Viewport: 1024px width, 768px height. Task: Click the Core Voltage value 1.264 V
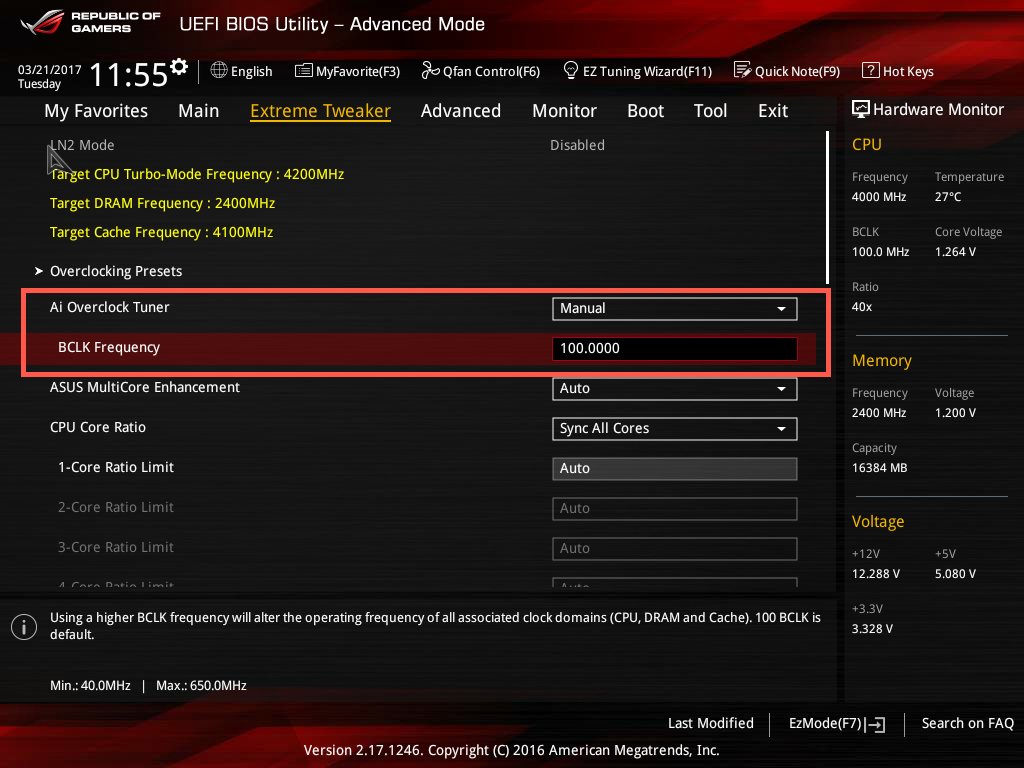coord(955,251)
